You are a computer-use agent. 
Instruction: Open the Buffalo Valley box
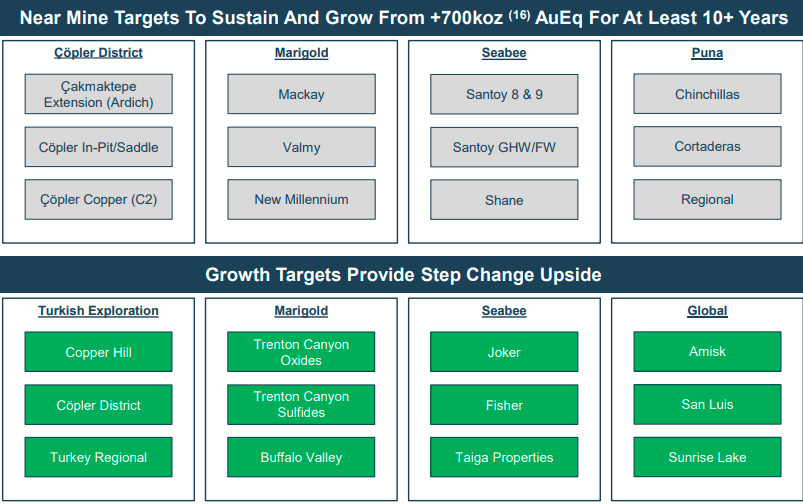(x=301, y=457)
